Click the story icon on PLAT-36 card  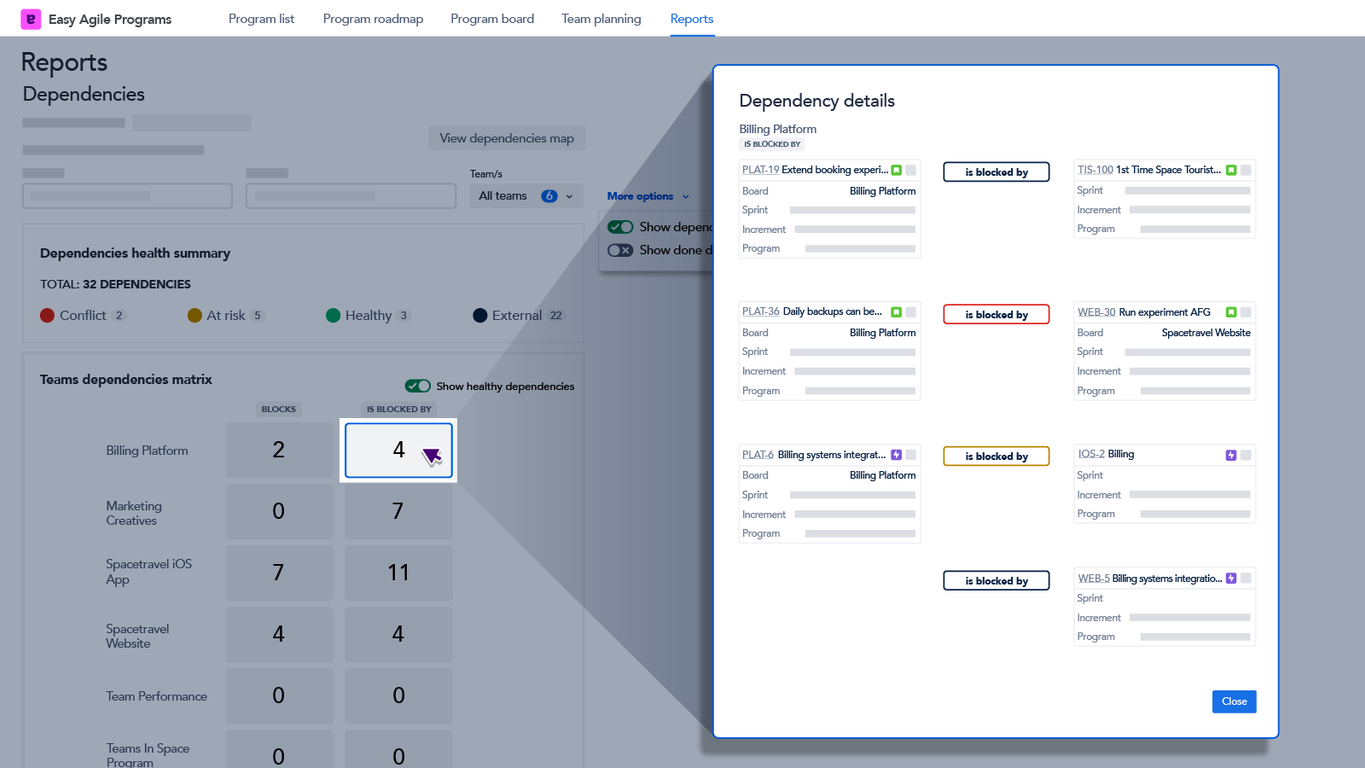(x=896, y=312)
